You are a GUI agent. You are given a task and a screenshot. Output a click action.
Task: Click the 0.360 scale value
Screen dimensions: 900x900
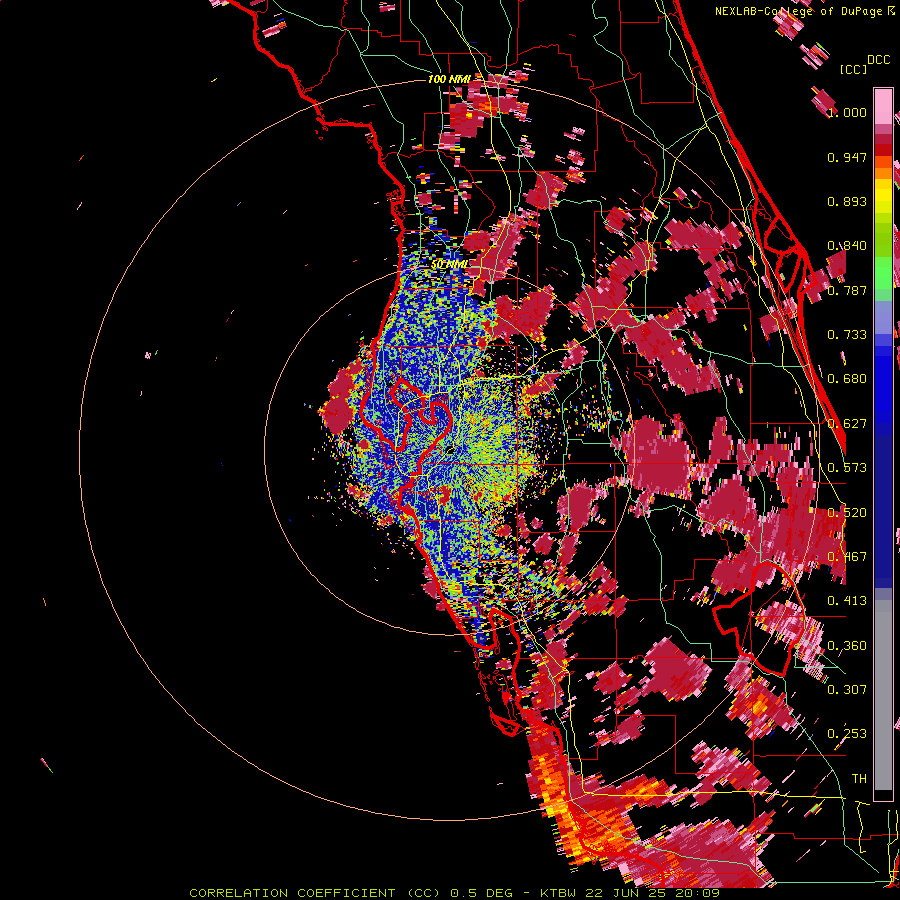click(847, 646)
